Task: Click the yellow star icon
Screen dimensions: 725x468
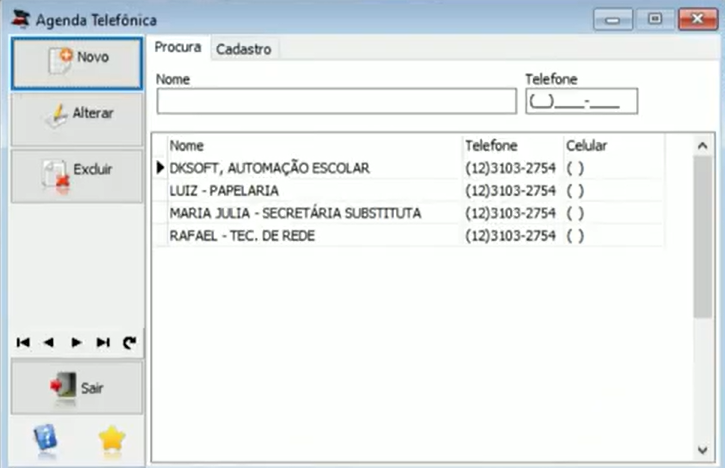Action: tap(112, 440)
